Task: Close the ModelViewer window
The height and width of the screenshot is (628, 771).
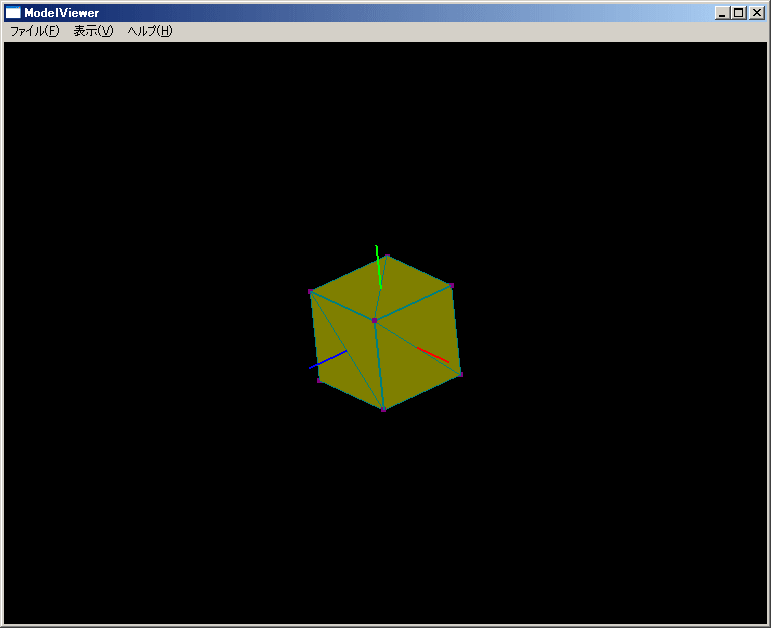Action: coord(756,13)
